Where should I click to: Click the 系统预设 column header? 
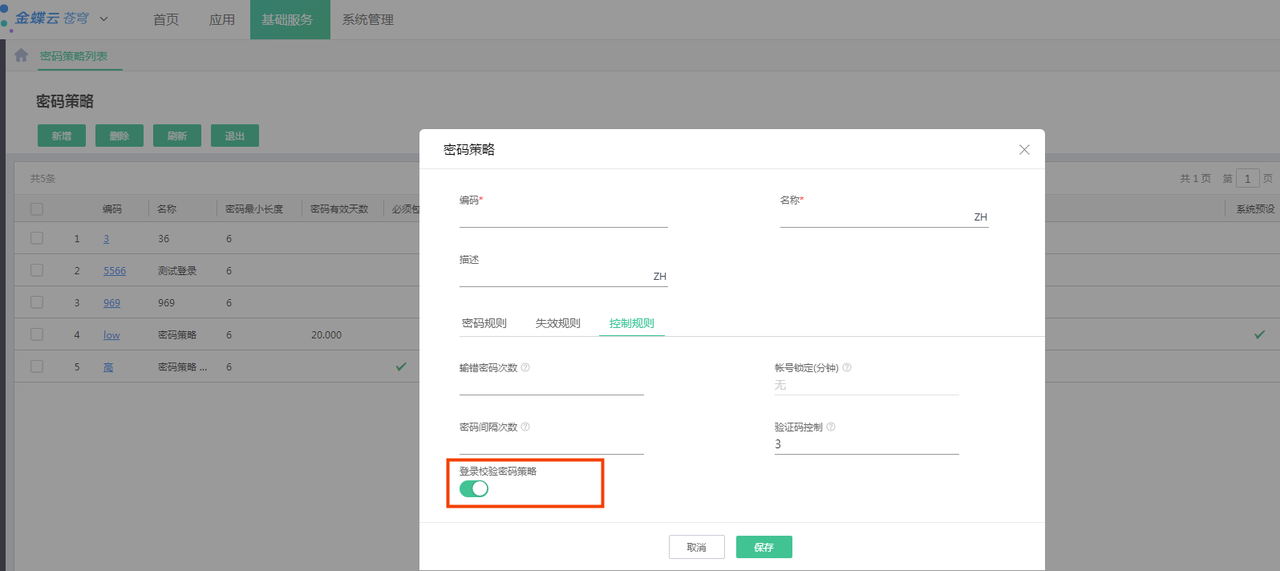[x=1255, y=209]
